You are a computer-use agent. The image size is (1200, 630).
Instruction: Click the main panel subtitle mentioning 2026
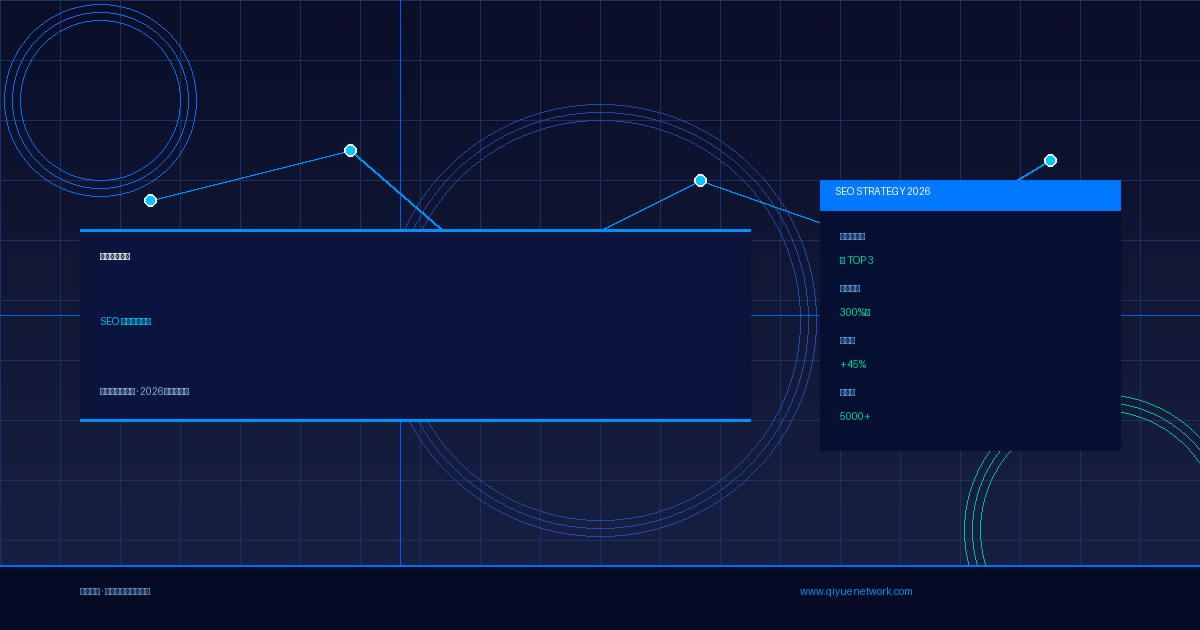(x=144, y=391)
